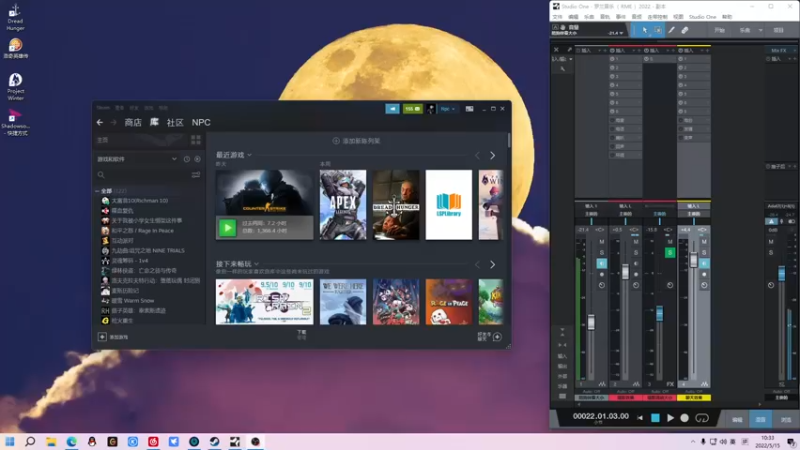Expand the 游戏和软件 filter dropdown in Steam
Screen dimensions: 800x450
[174, 159]
